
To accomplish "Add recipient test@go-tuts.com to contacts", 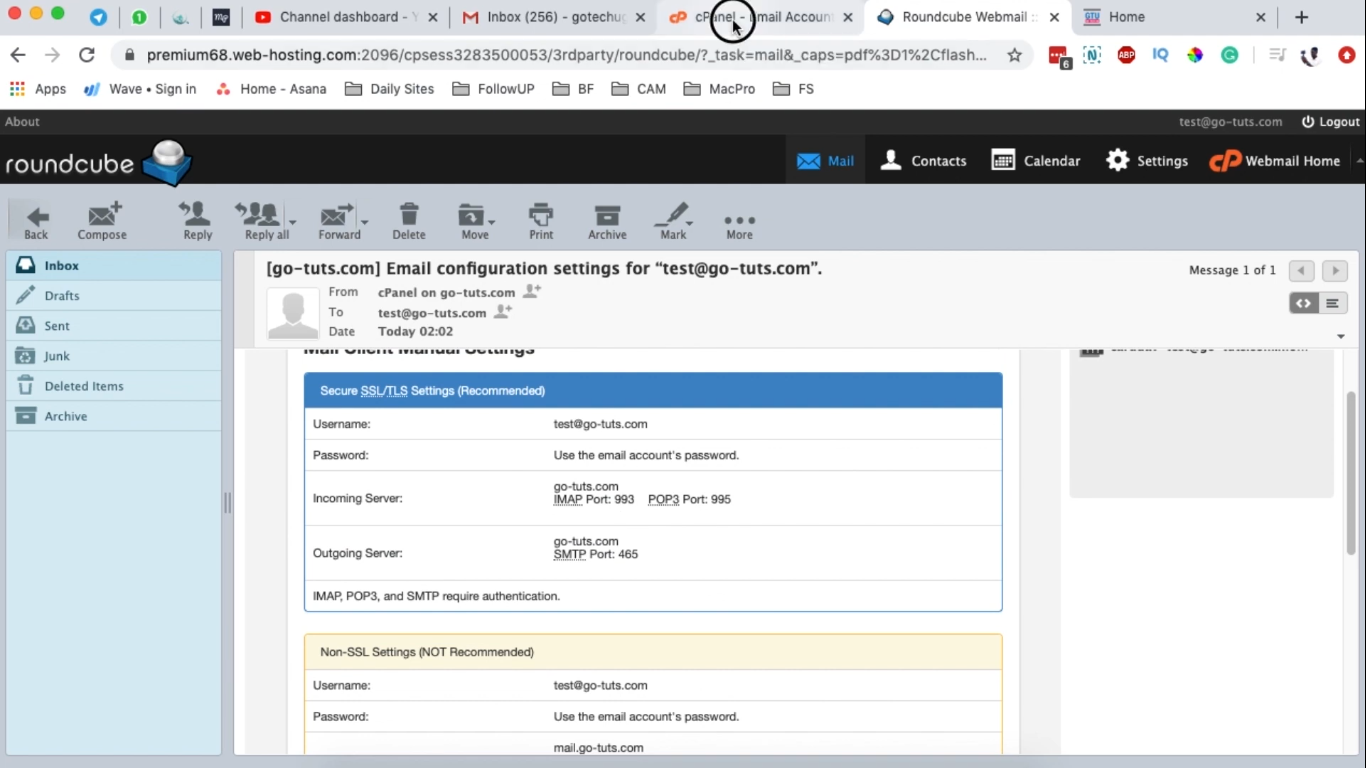I will (503, 311).
